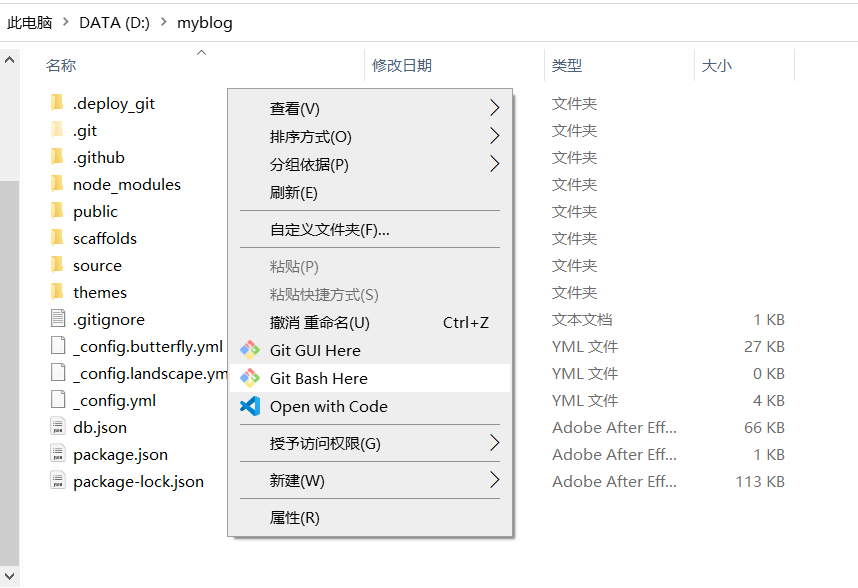
Task: Select 自定义文件夹(F)... menu entry
Action: pos(330,230)
